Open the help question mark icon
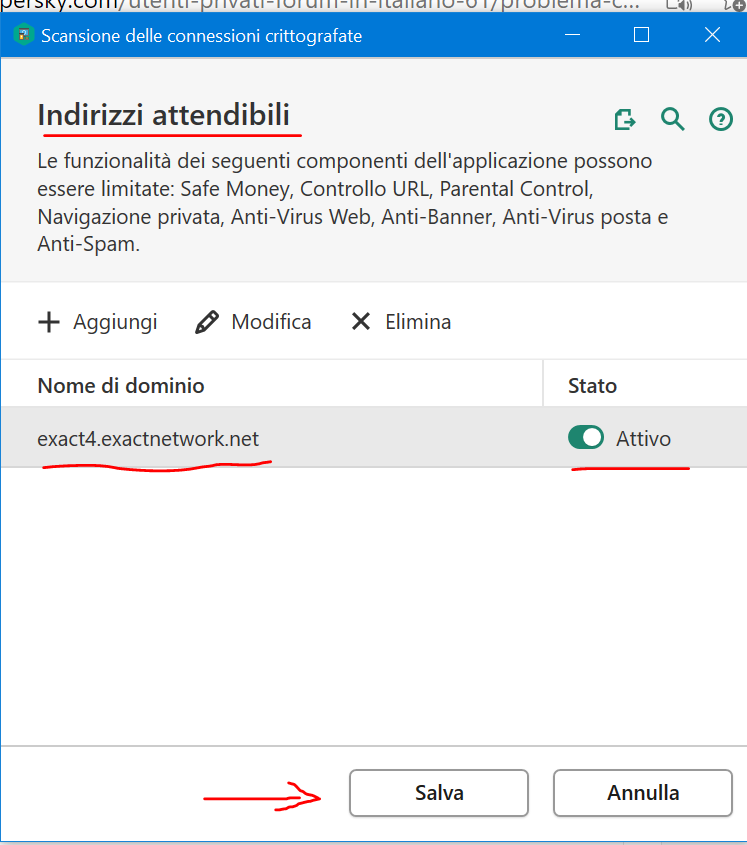This screenshot has height=845, width=747. (x=721, y=119)
